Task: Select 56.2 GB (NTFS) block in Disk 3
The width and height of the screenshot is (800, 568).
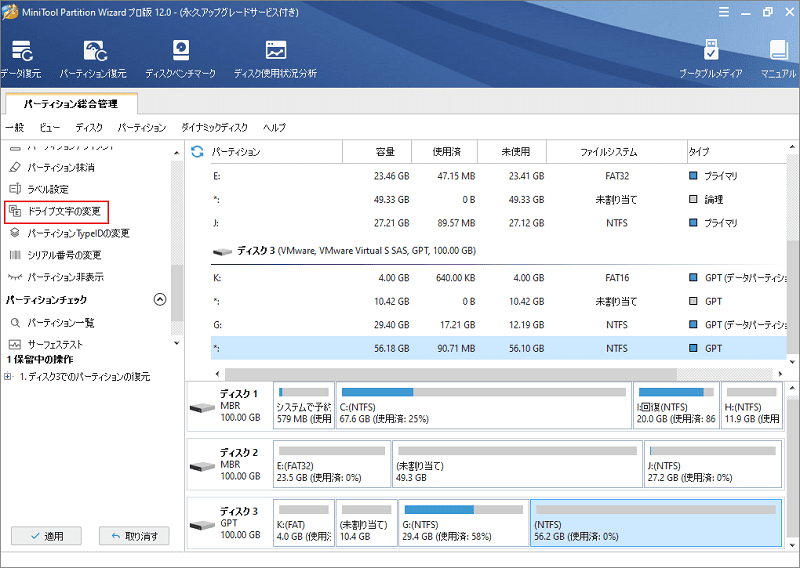Action: 656,523
